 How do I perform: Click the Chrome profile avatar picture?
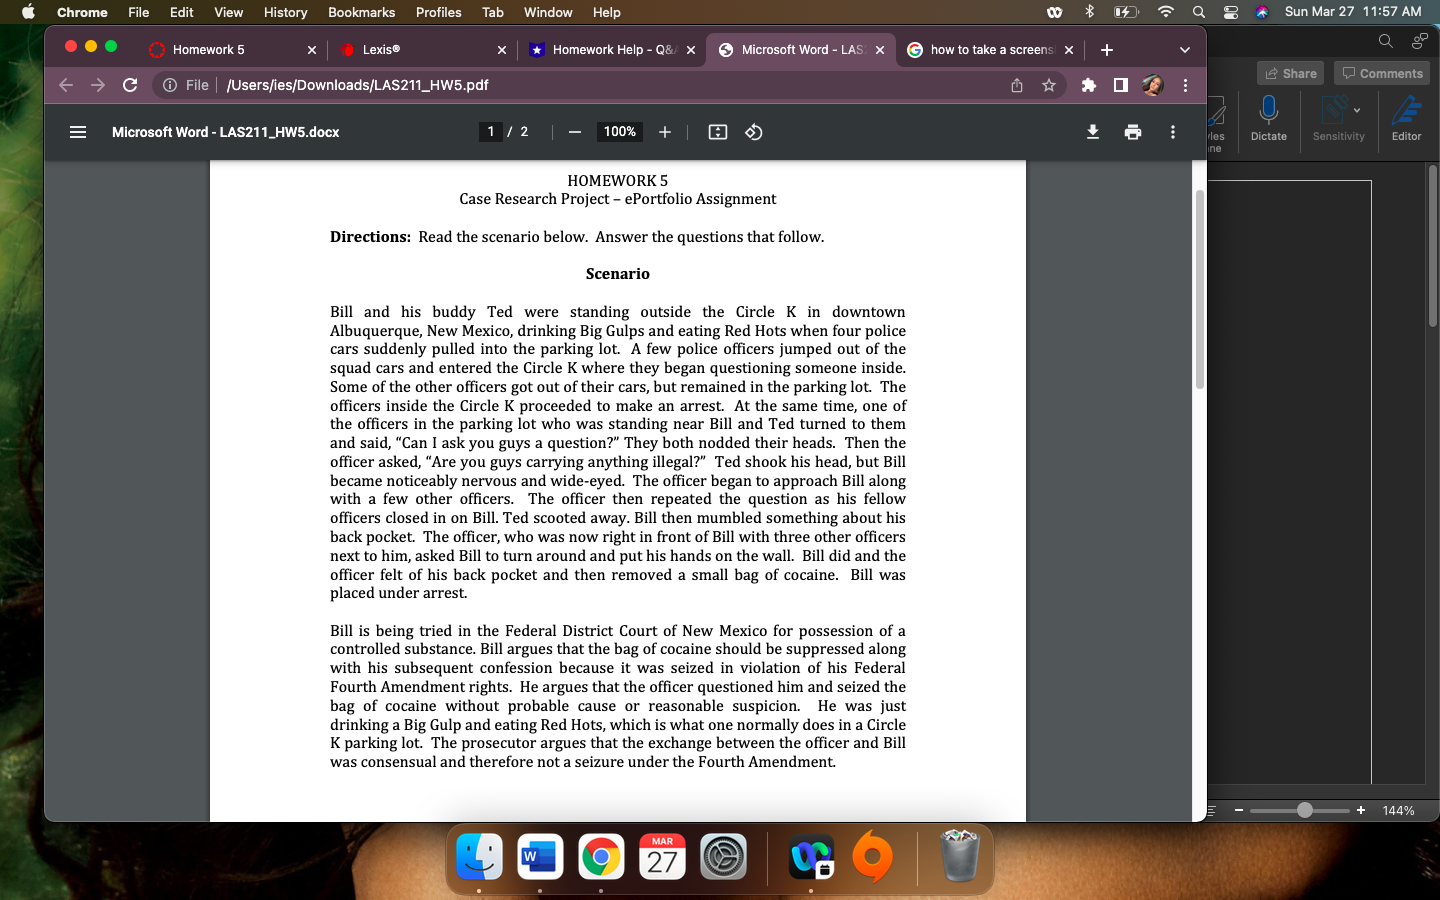1153,85
